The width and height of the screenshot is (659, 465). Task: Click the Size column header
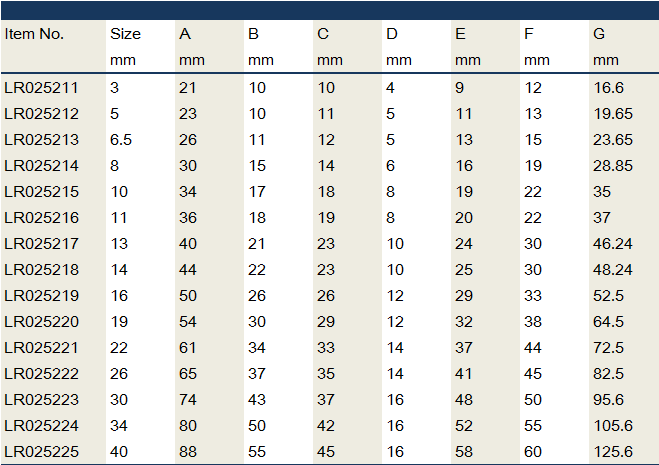coord(125,34)
